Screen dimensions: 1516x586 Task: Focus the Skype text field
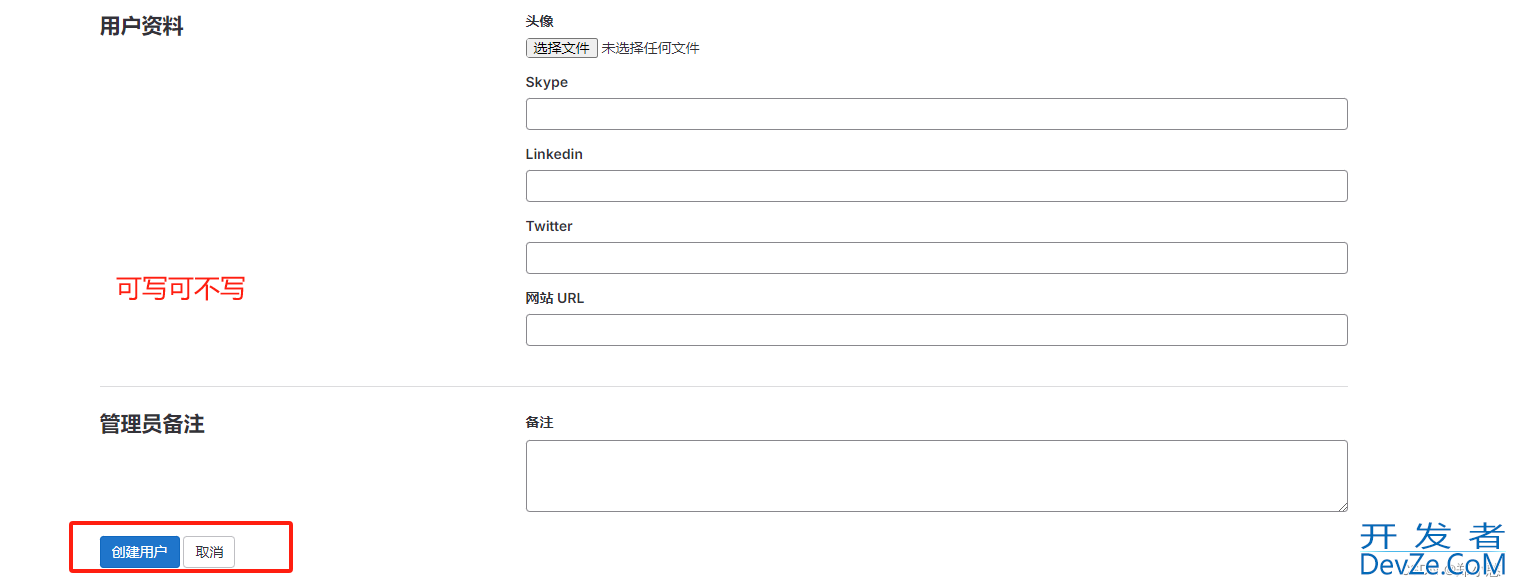(936, 114)
